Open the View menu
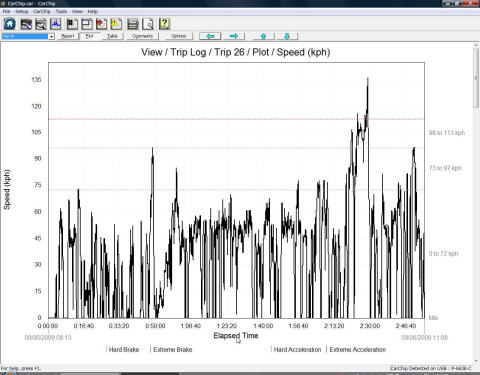Image resolution: width=480 pixels, height=375 pixels. [77, 11]
